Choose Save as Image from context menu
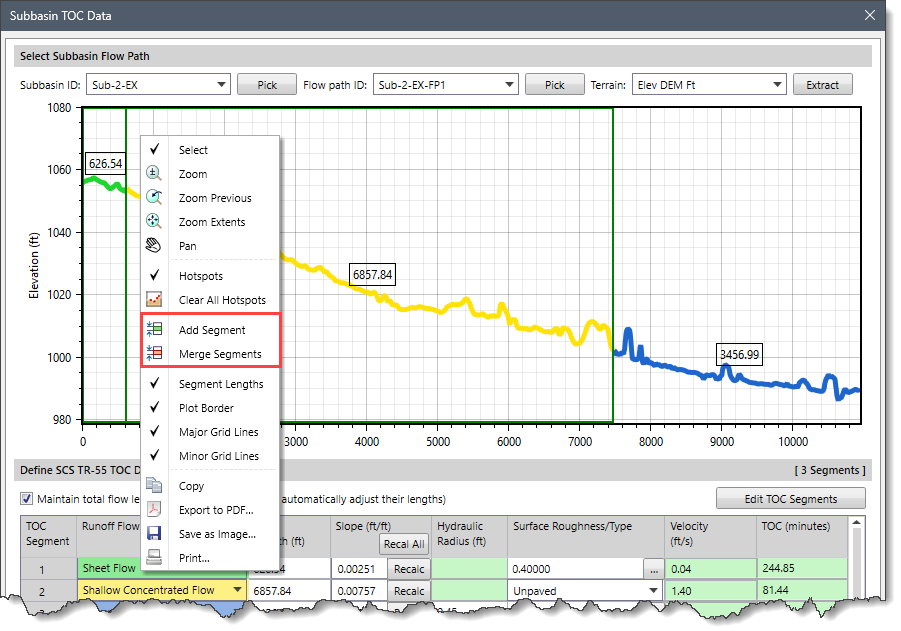This screenshot has width=901, height=631. pyautogui.click(x=217, y=534)
